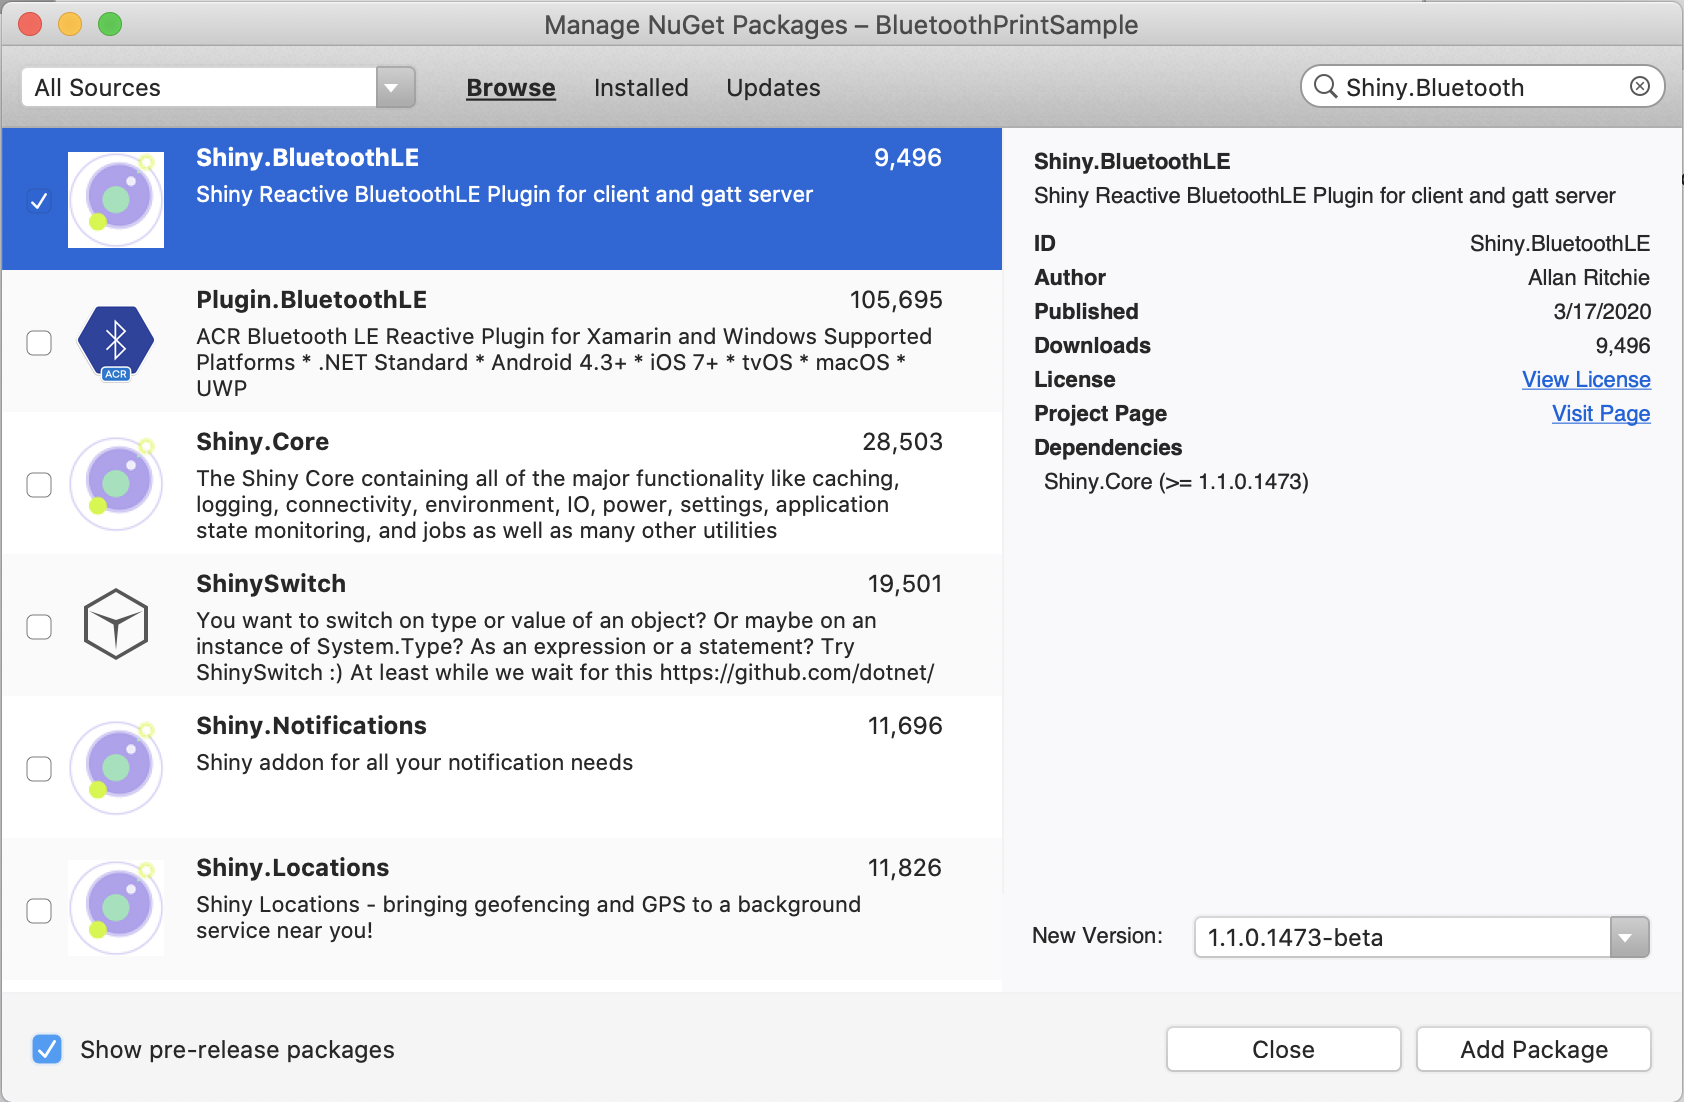Check the ShinySwitch package checkbox

pyautogui.click(x=39, y=627)
